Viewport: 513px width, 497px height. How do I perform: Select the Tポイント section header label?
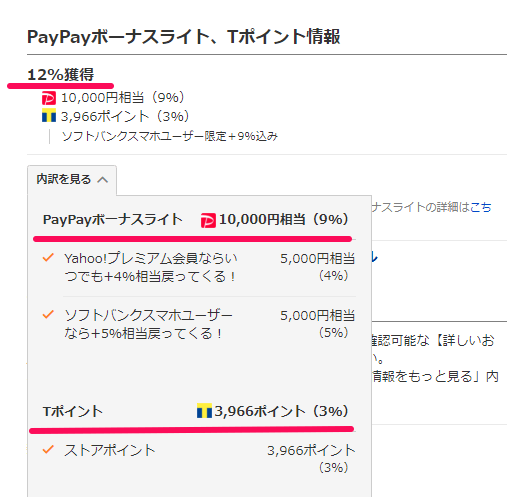73,411
